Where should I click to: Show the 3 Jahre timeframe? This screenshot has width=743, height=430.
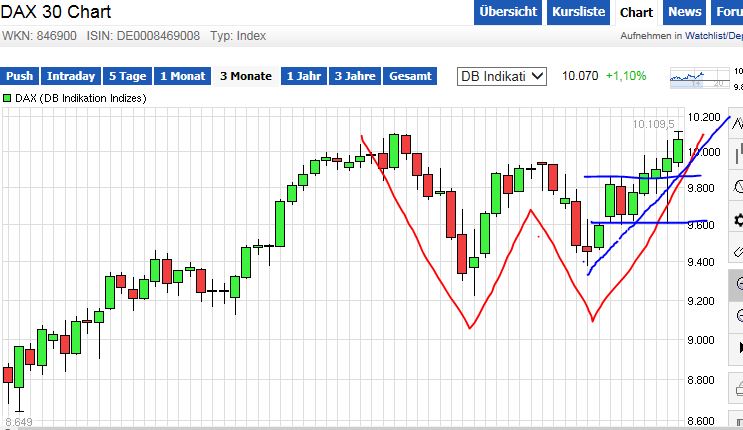click(355, 76)
